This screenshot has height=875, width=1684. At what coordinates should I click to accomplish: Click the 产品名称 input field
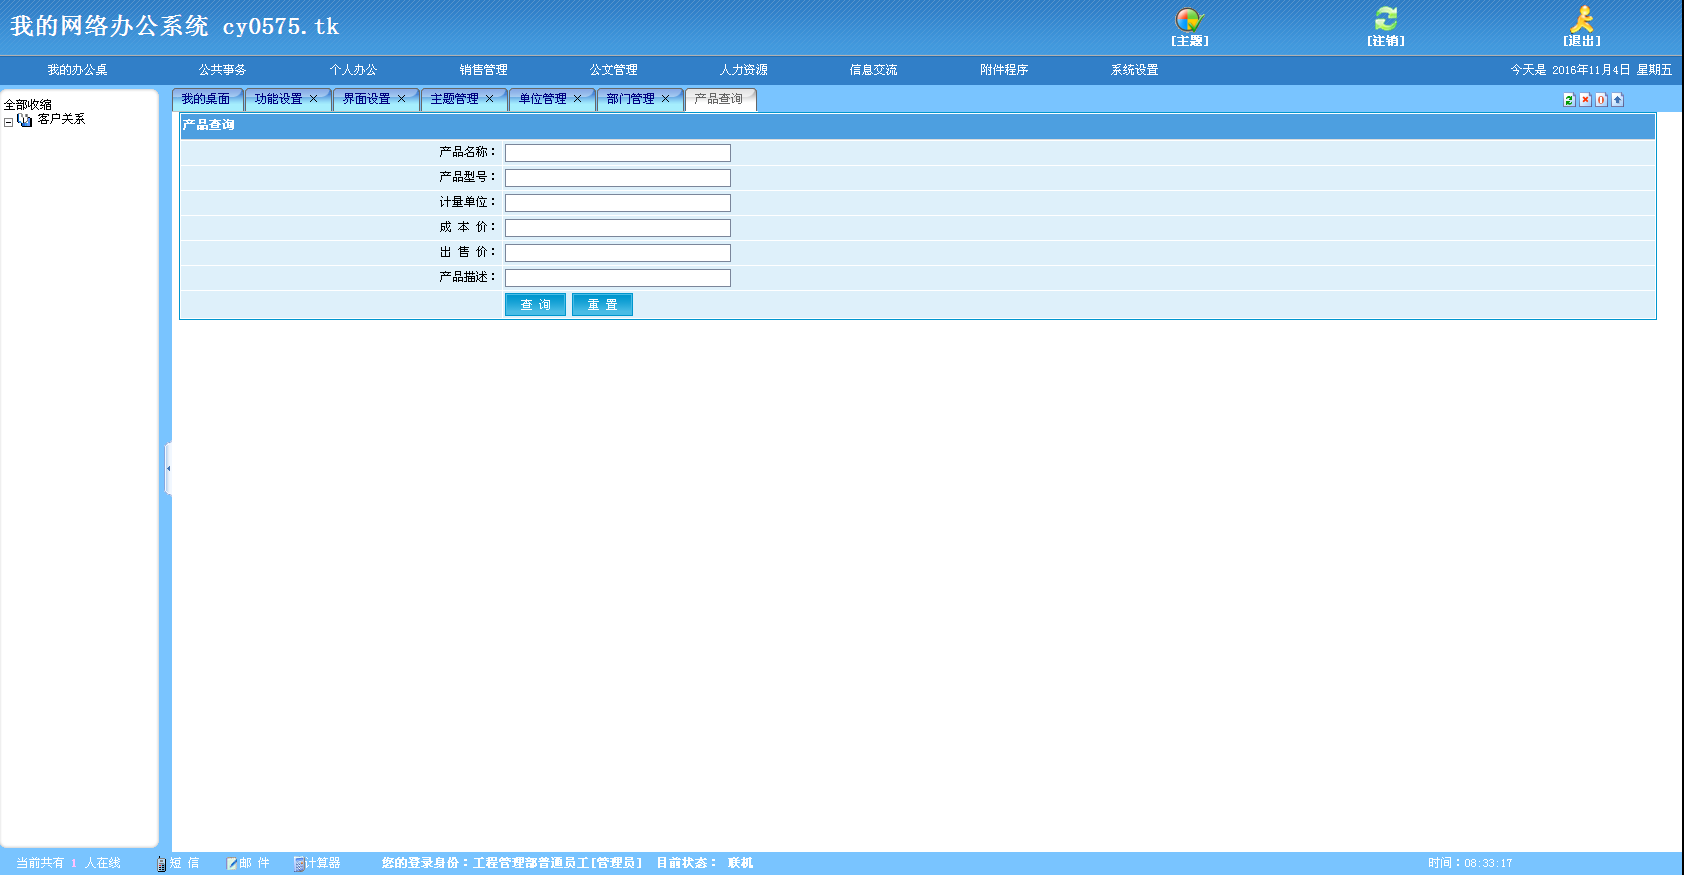[x=617, y=153]
